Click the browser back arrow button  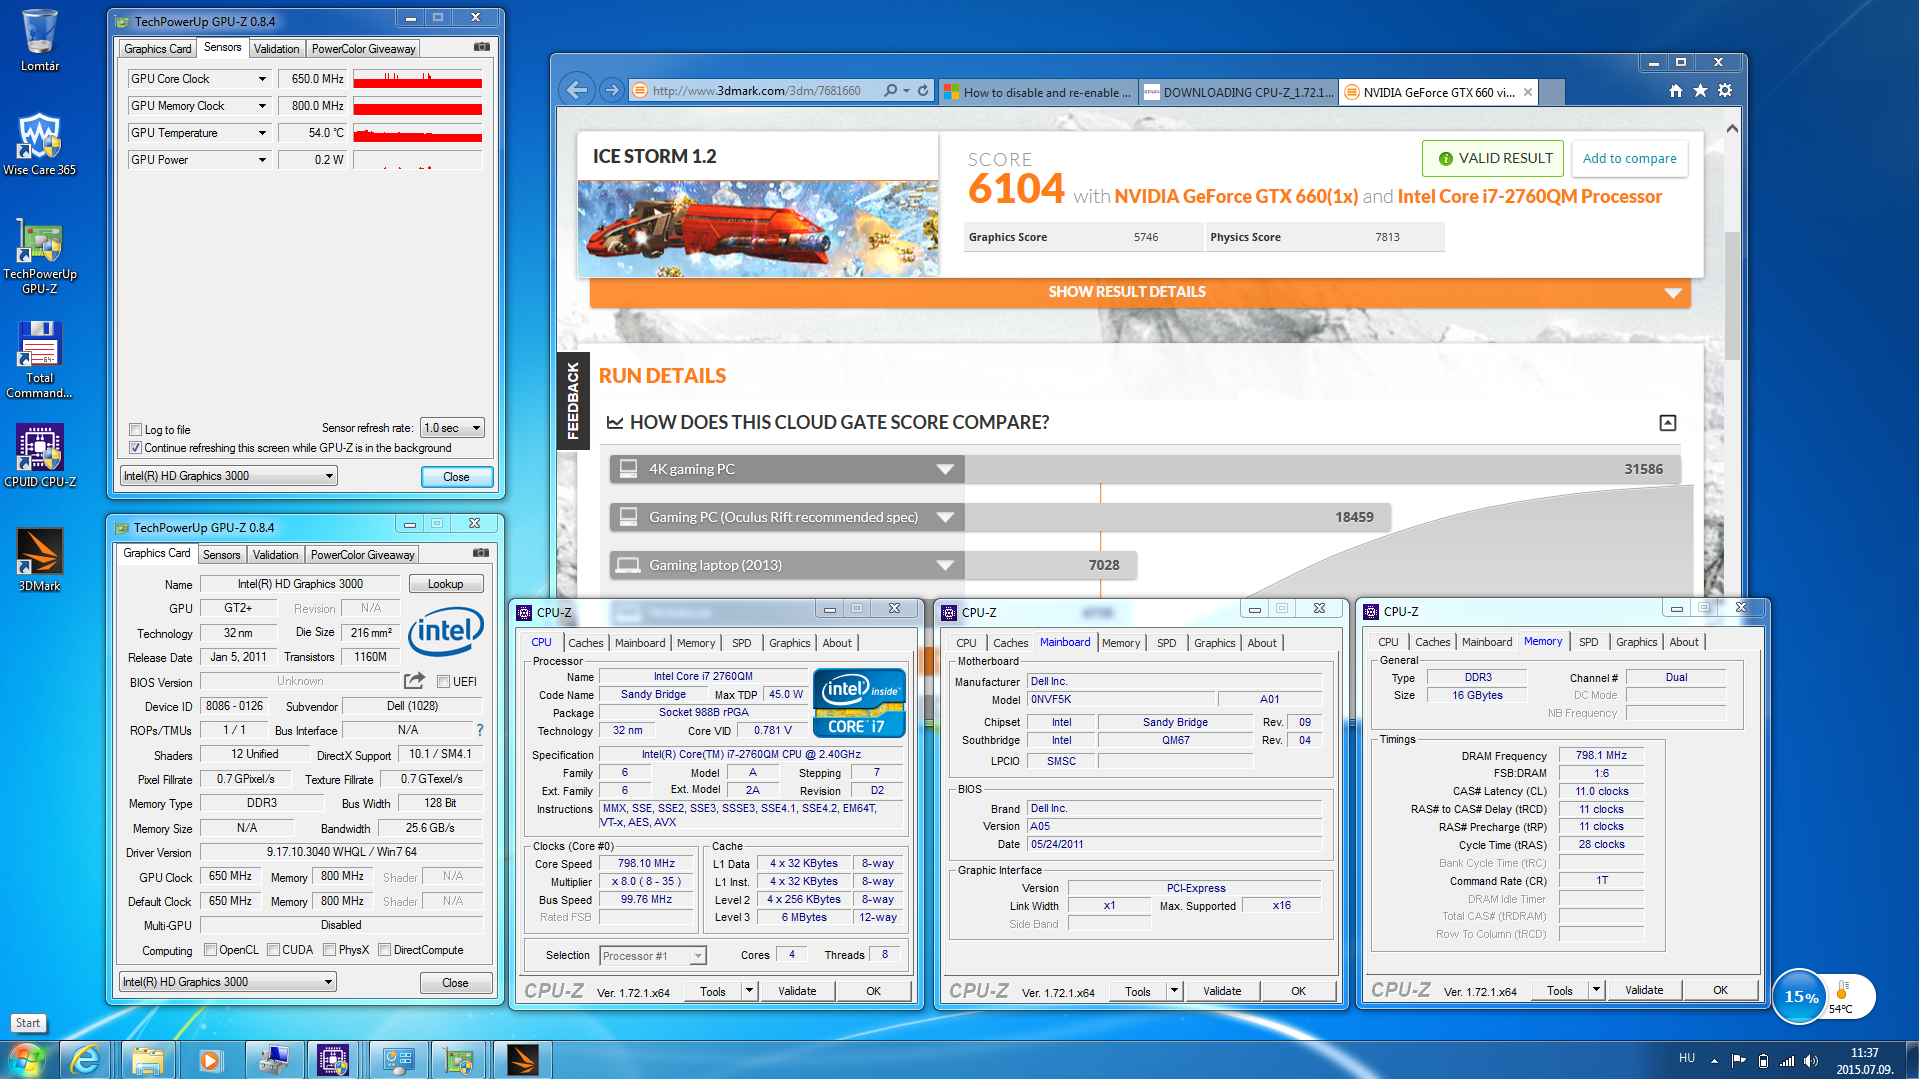pyautogui.click(x=577, y=90)
